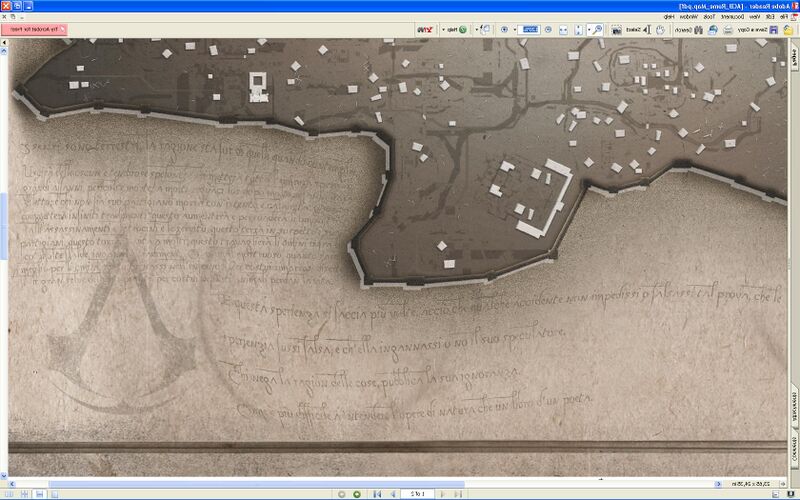The height and width of the screenshot is (500, 800).
Task: Expand the Help dropdown arrow
Action: coord(443,30)
